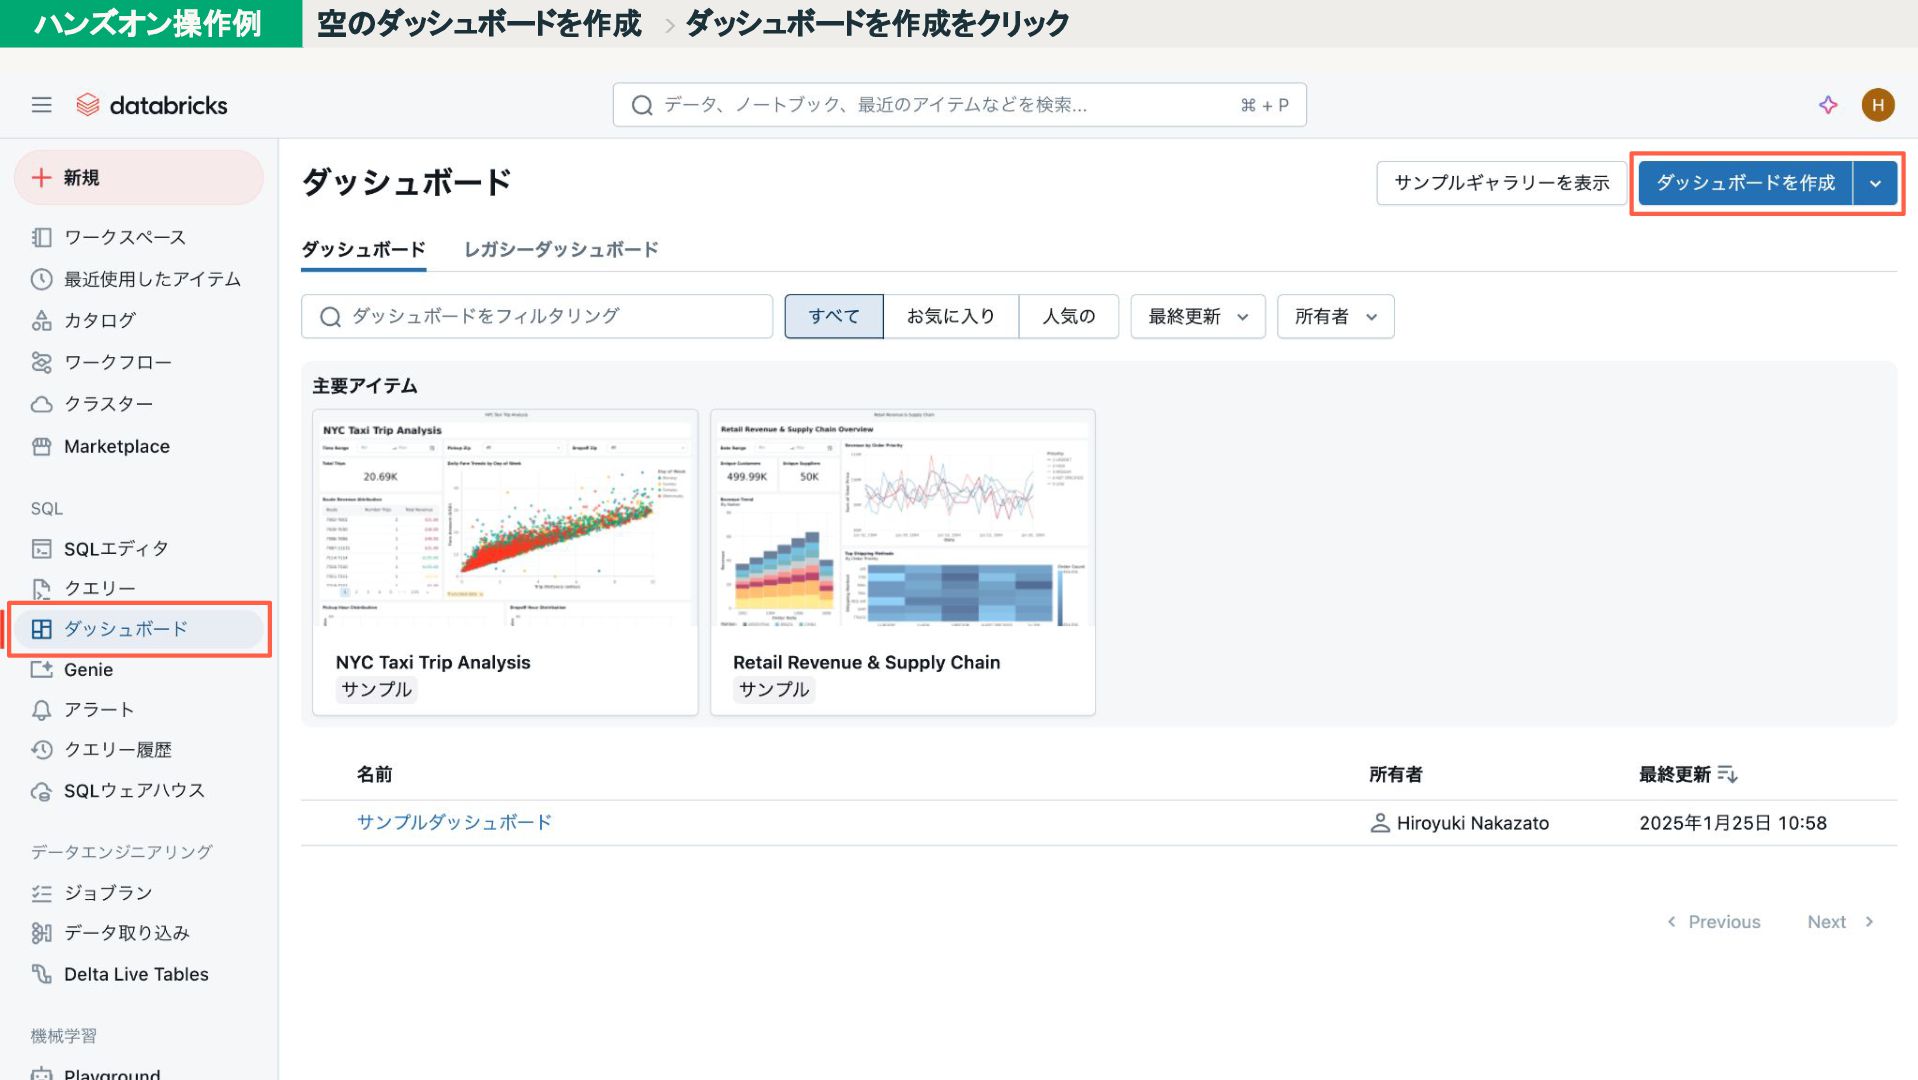Click the Delta Live Tables icon
This screenshot has height=1080, width=1918.
pos(41,974)
